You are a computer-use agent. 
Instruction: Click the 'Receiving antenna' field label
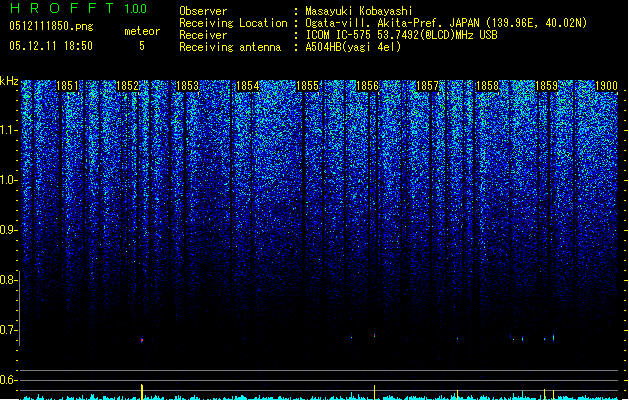point(230,47)
